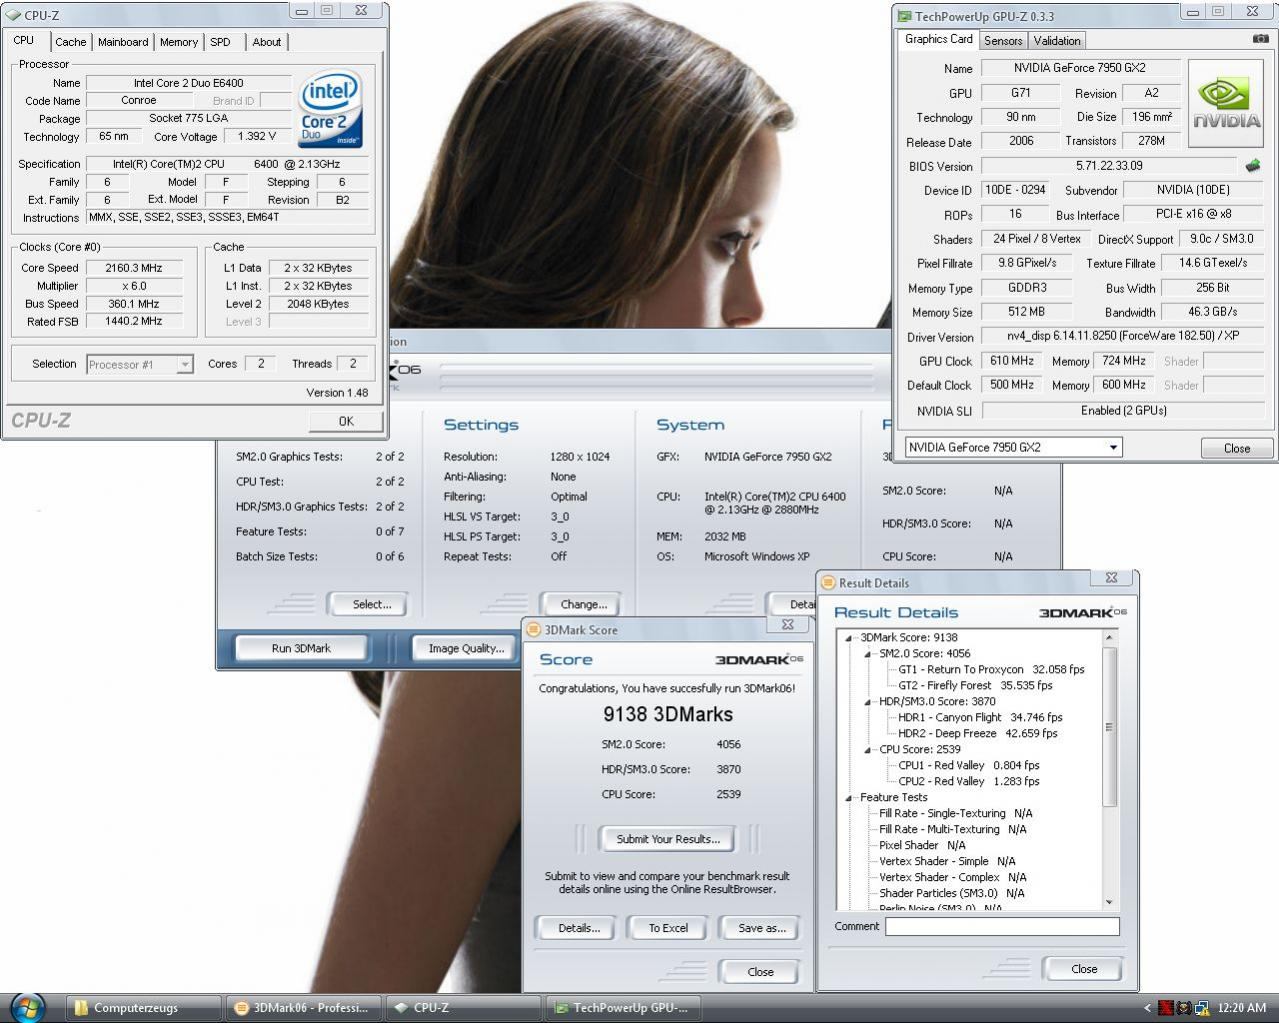Collapse the CPU Score tree node
This screenshot has height=1023, width=1279.
(x=868, y=750)
